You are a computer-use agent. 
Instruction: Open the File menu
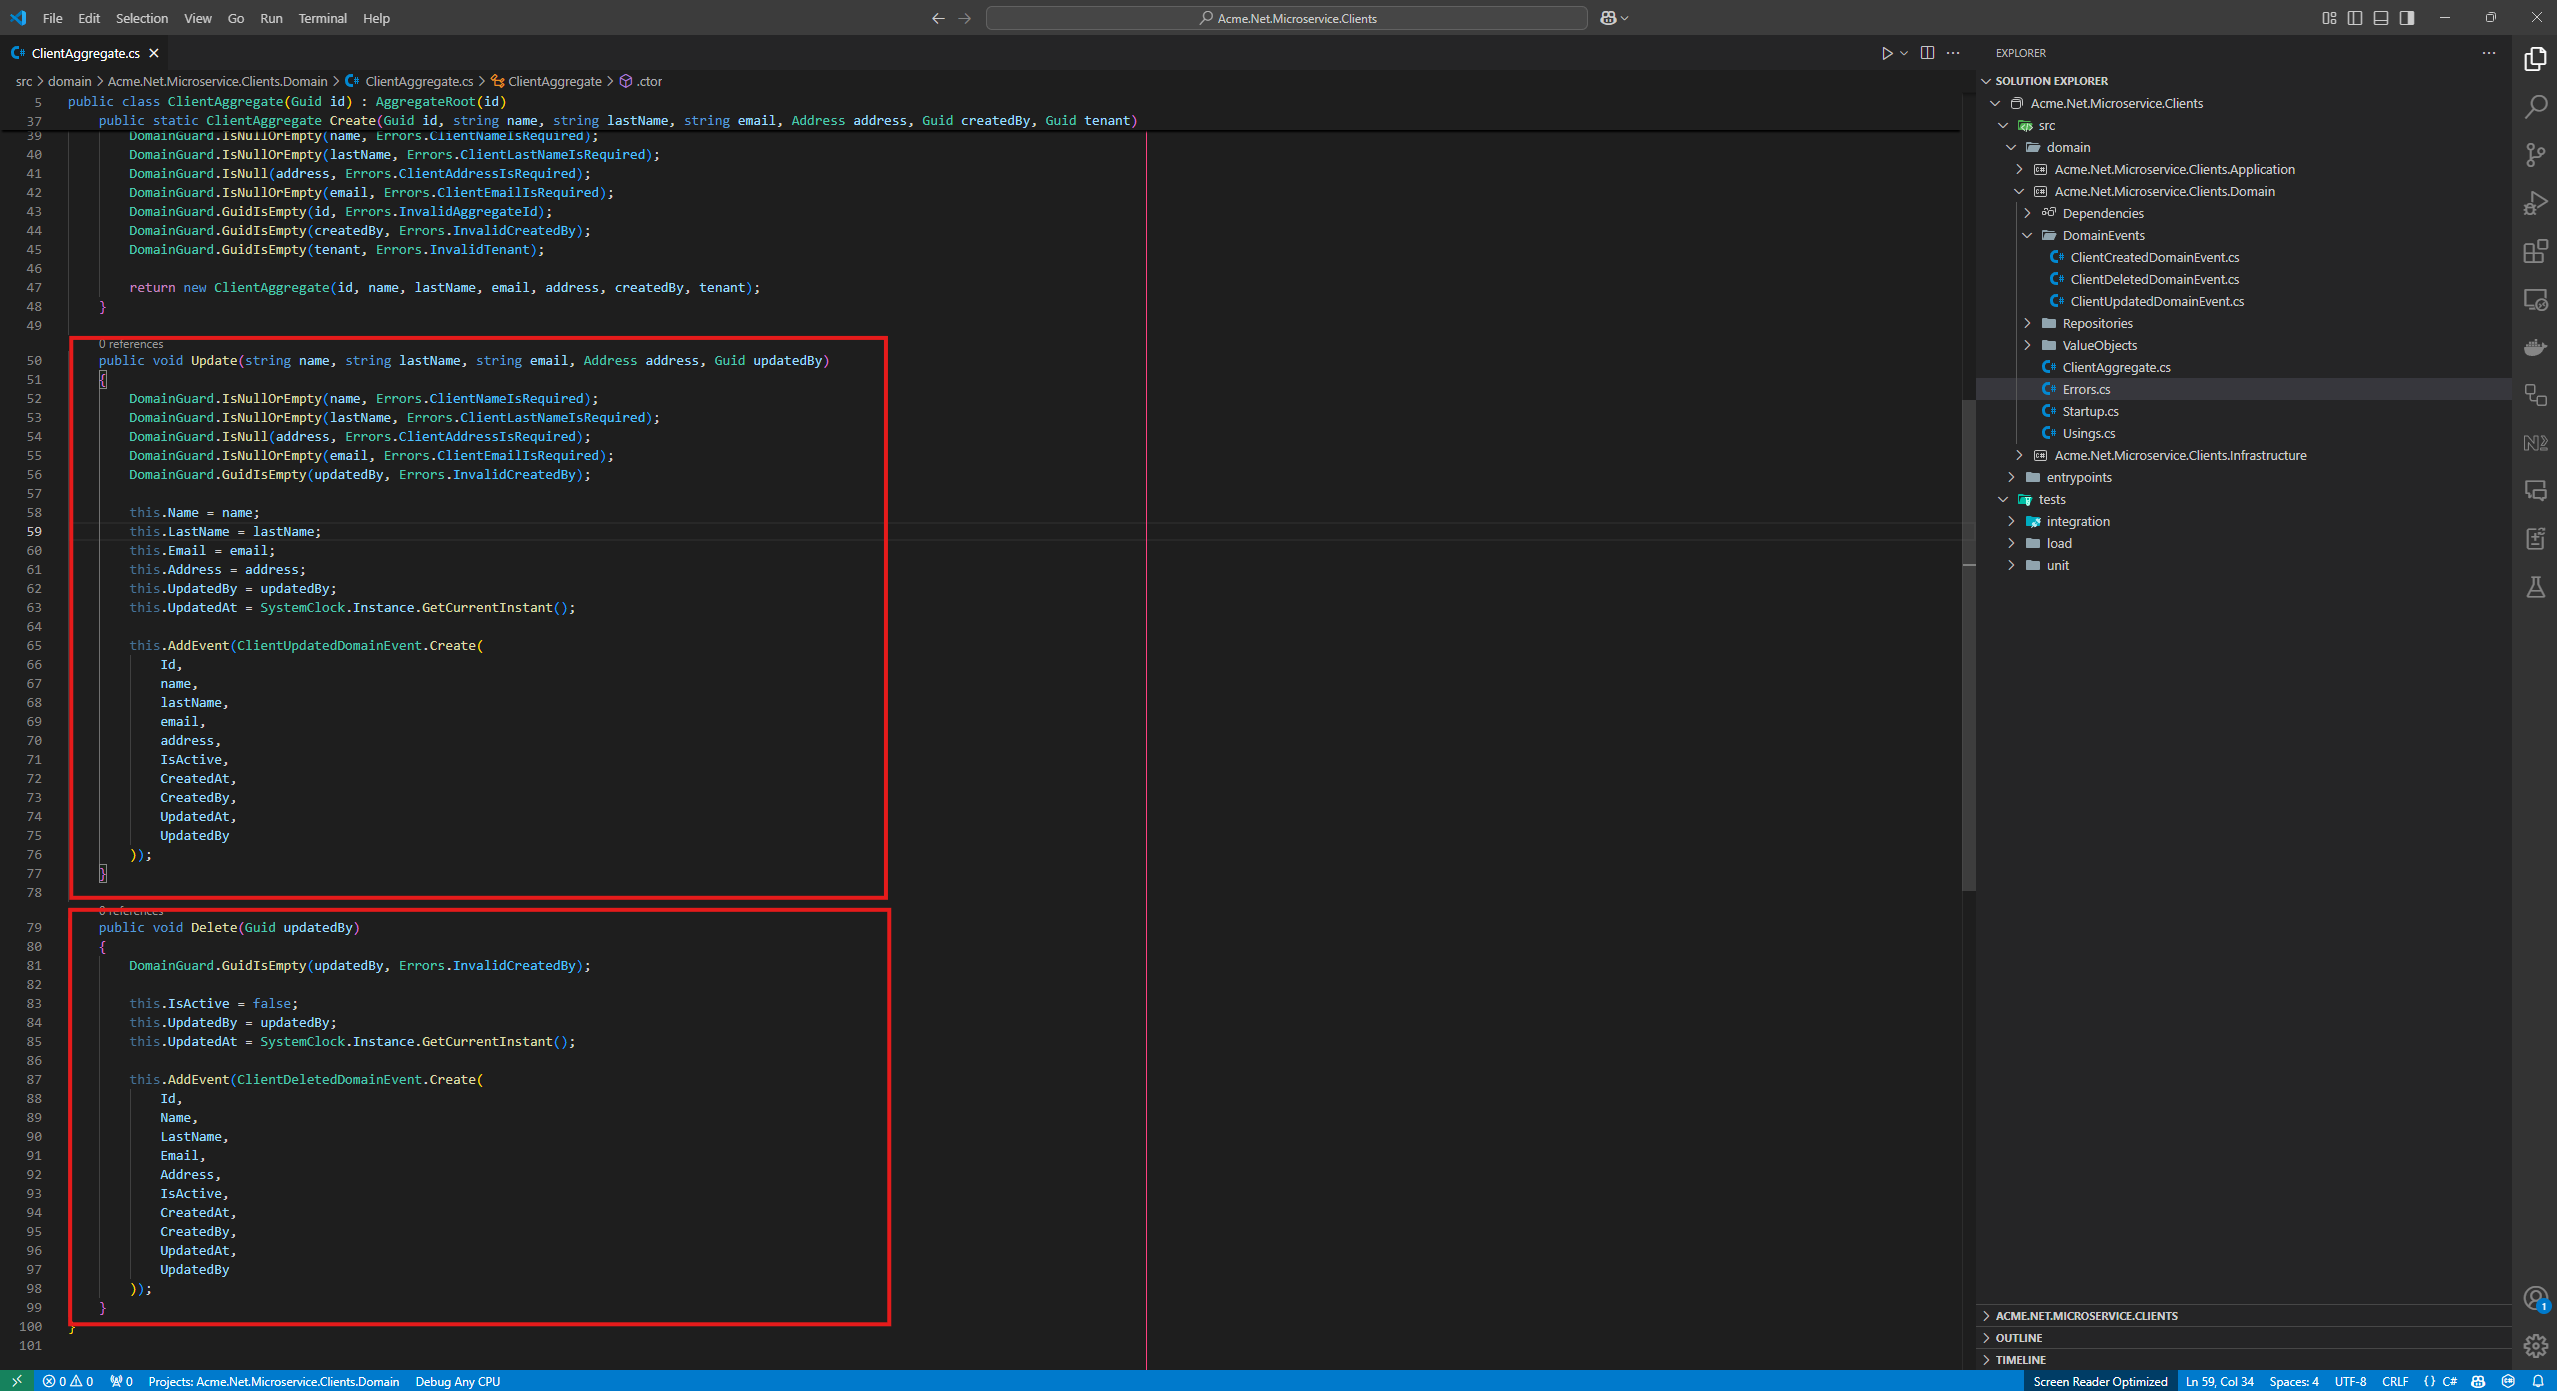click(53, 18)
